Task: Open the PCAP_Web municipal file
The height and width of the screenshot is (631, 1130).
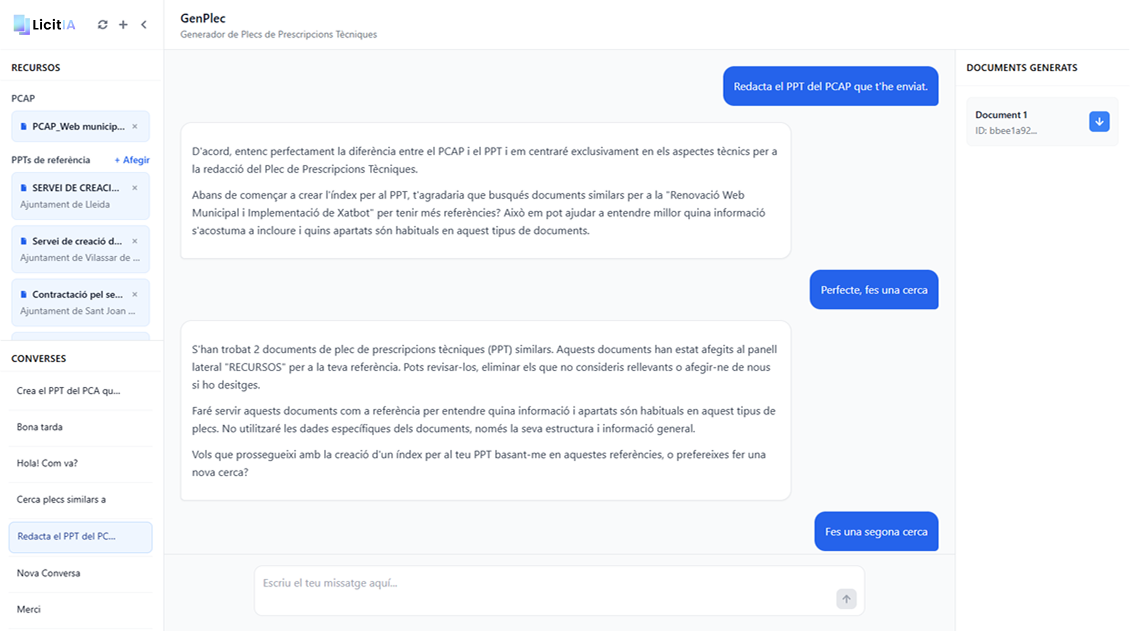Action: (75, 127)
